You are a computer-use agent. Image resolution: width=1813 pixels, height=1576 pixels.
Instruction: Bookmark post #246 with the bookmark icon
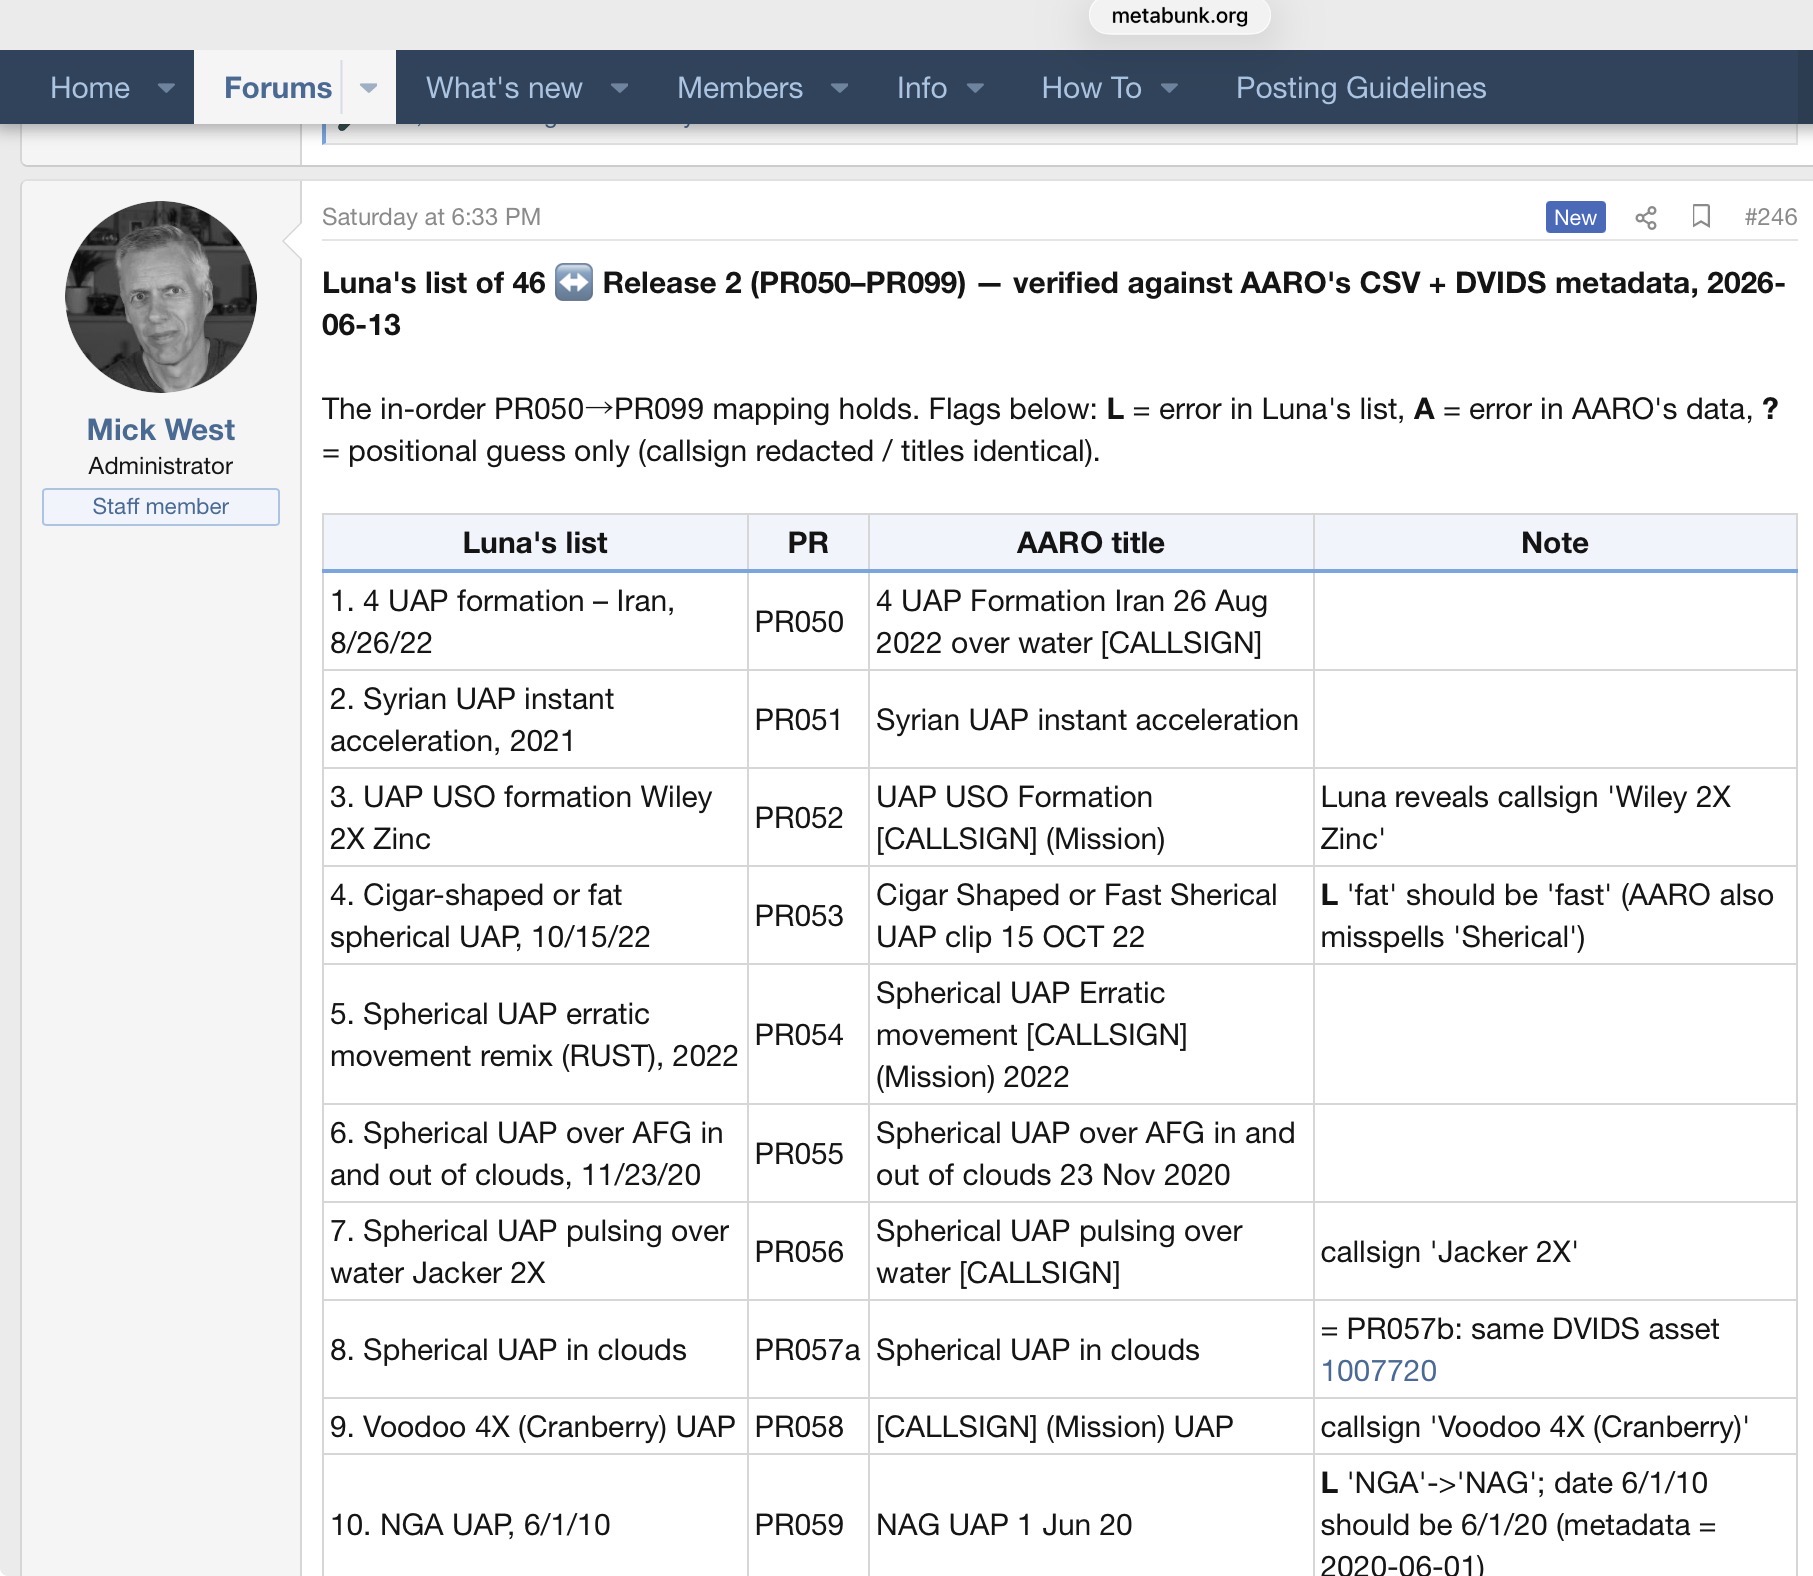(1700, 217)
